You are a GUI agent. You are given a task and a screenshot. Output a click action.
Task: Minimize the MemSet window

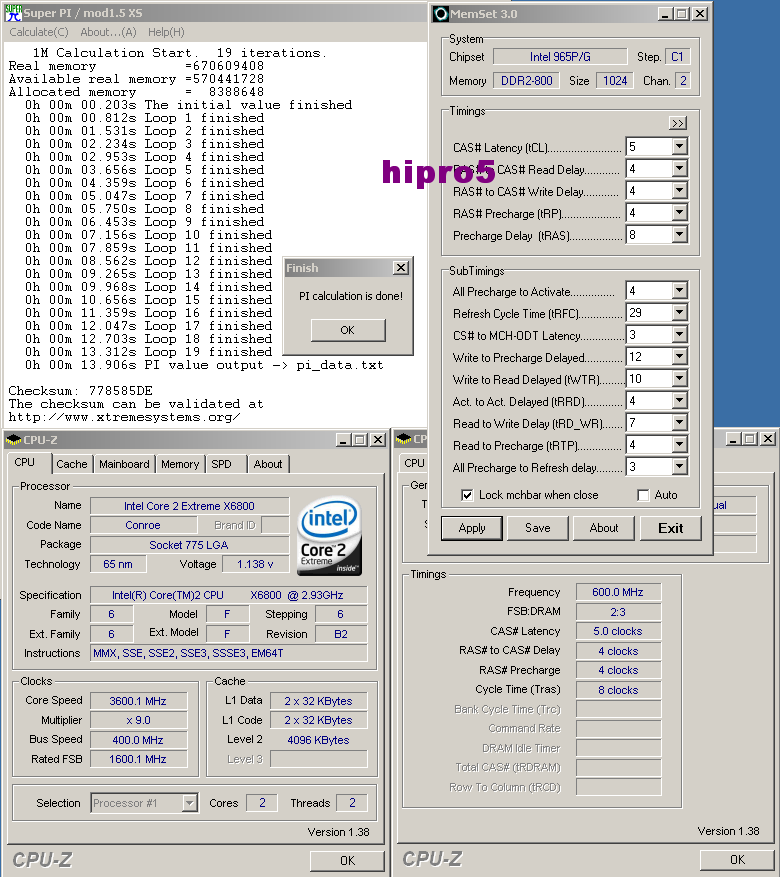(x=664, y=14)
